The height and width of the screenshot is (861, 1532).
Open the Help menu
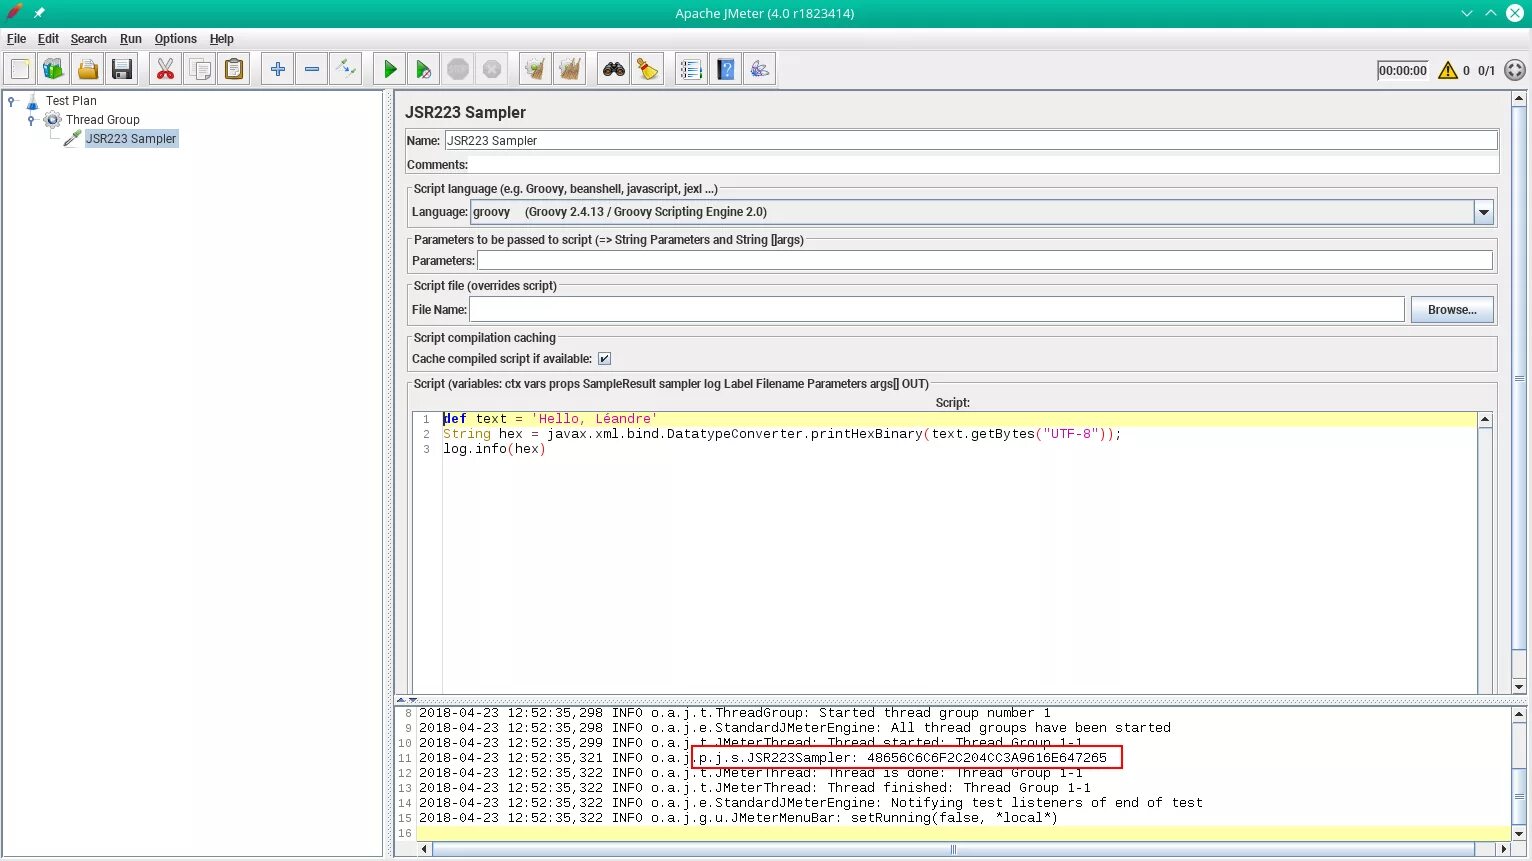tap(221, 39)
